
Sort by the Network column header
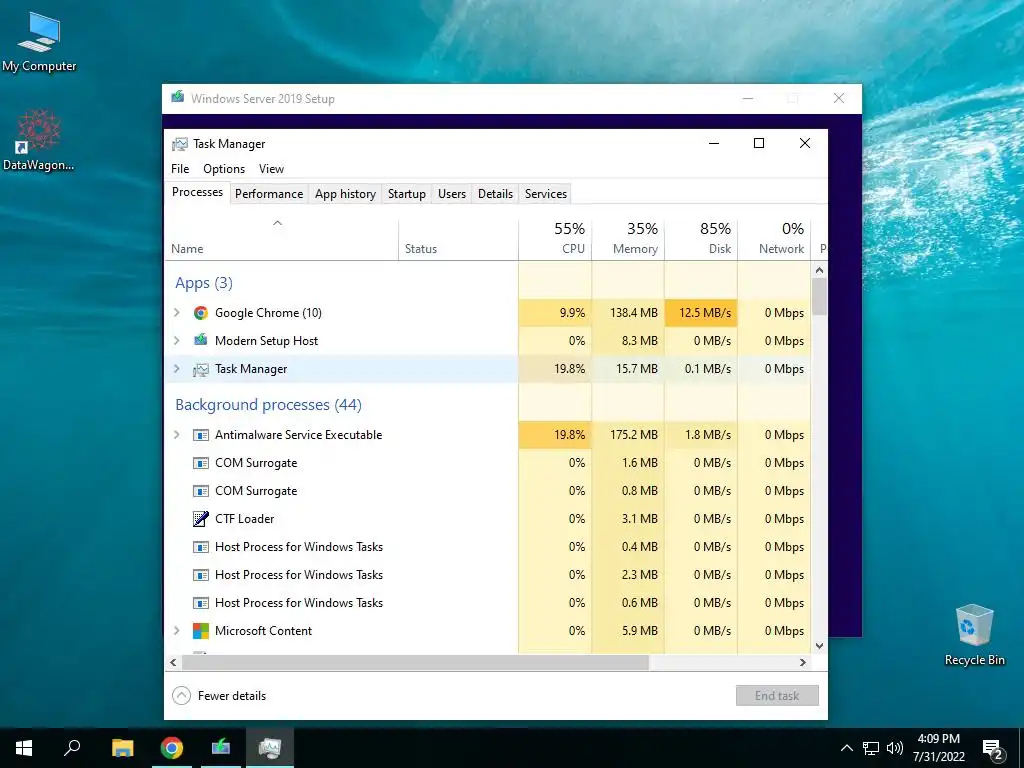[774, 239]
